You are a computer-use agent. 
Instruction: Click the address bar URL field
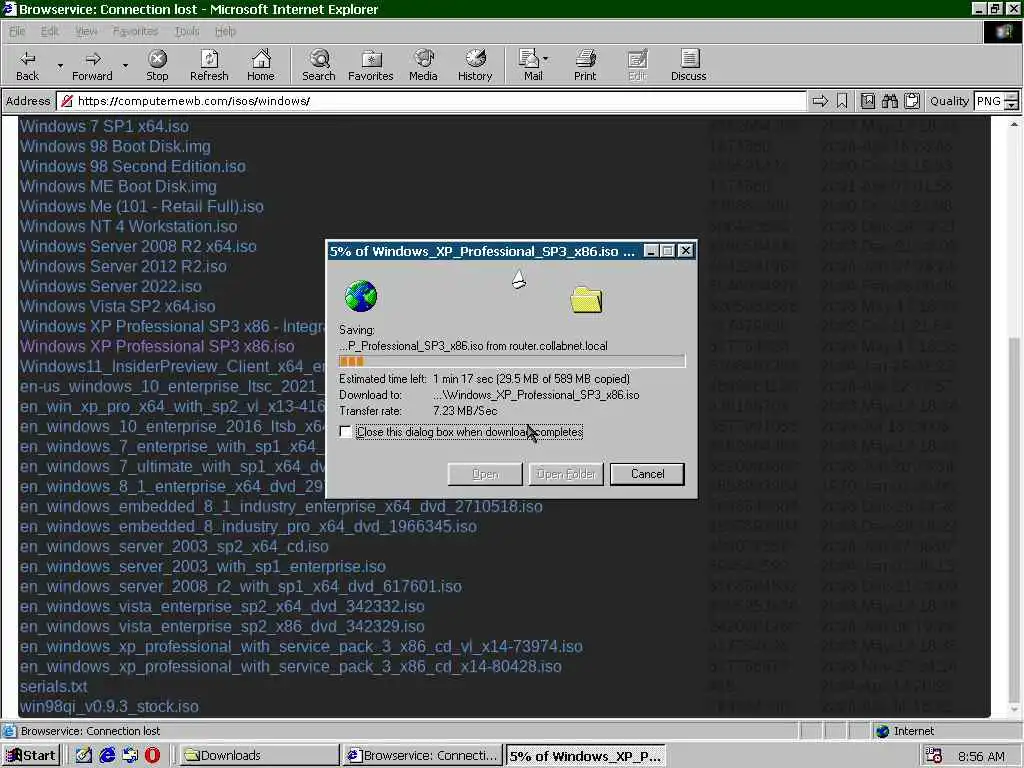tap(431, 101)
